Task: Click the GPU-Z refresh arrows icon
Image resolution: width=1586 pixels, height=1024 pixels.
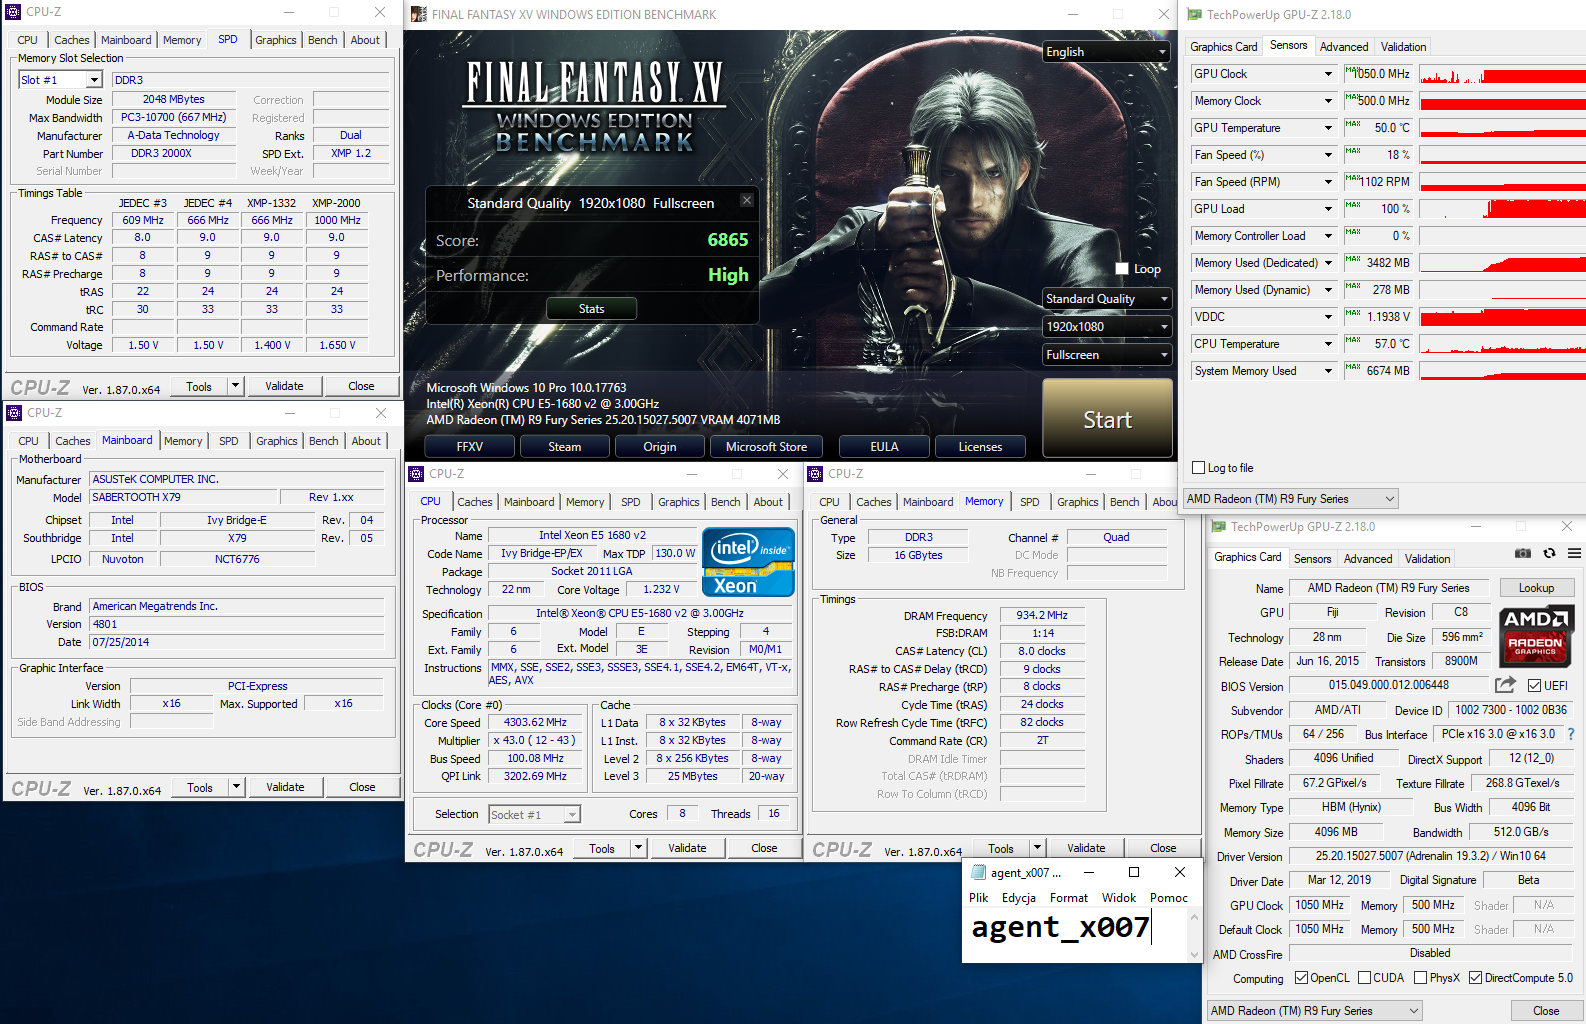Action: [x=1549, y=553]
